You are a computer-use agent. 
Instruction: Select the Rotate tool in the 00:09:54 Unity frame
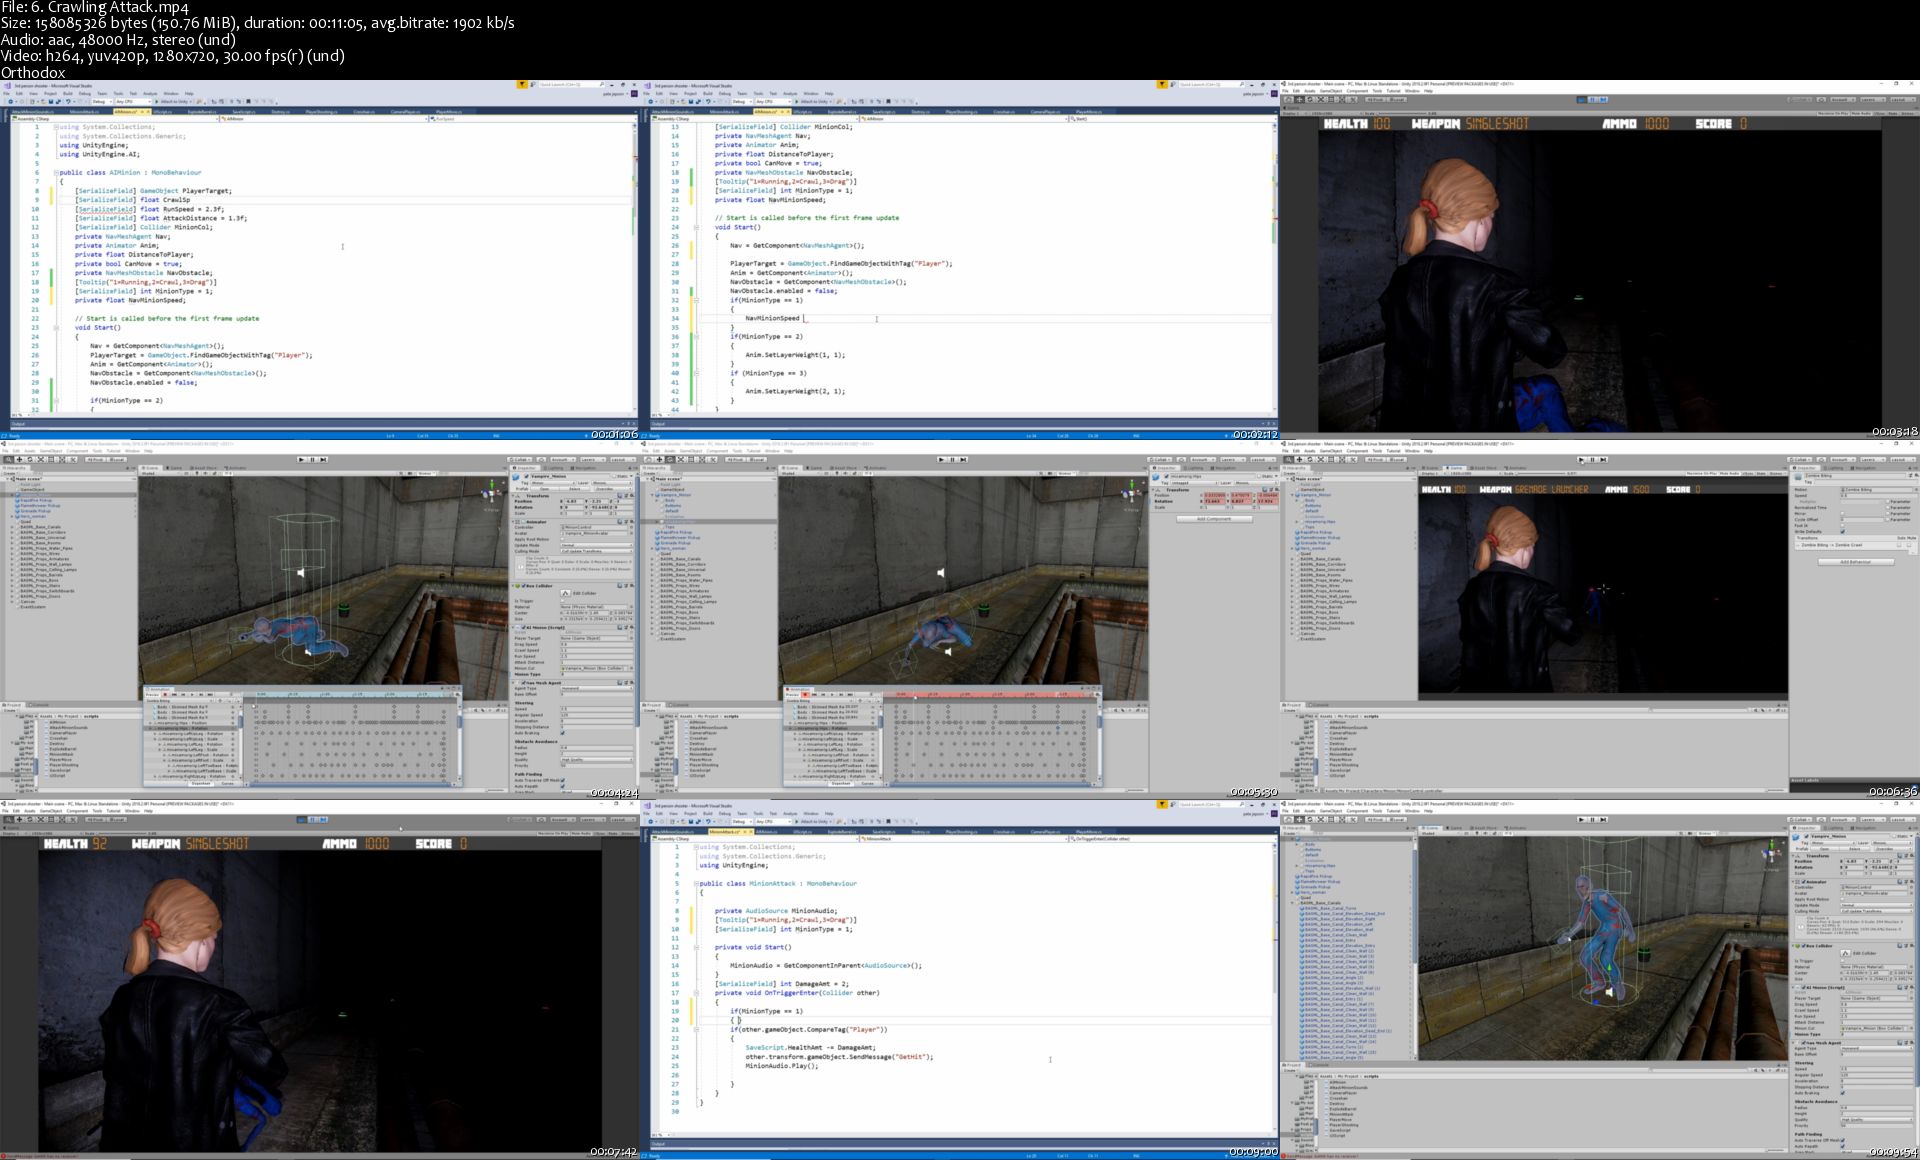click(1310, 820)
